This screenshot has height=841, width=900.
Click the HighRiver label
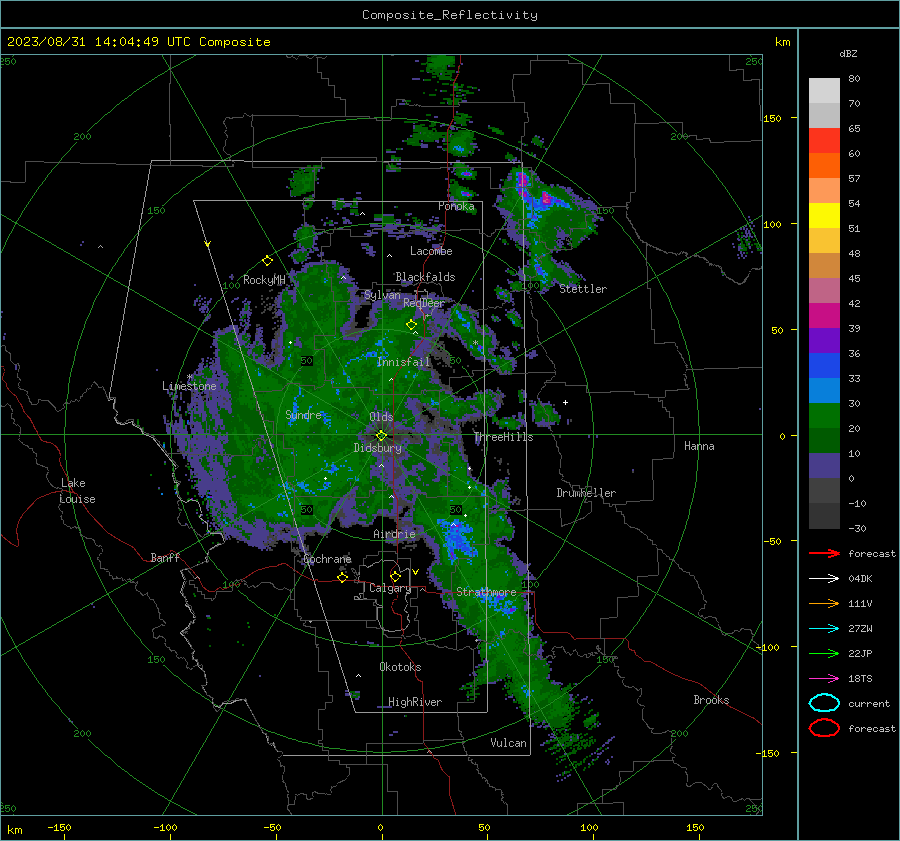tap(415, 702)
